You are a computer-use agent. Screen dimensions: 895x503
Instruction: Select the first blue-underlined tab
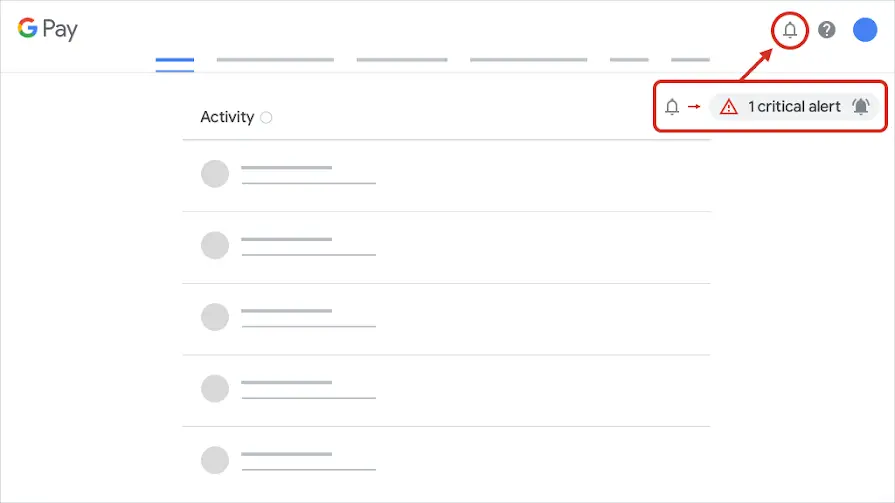175,60
